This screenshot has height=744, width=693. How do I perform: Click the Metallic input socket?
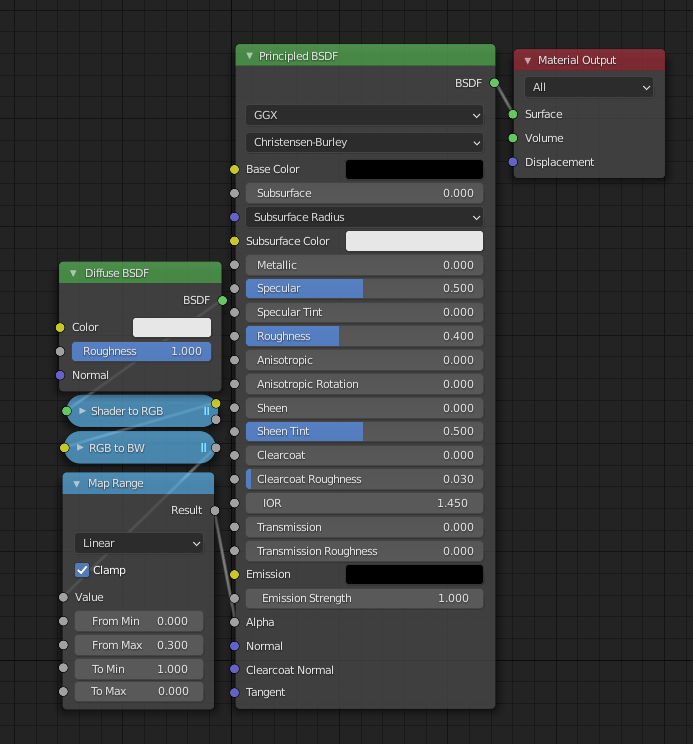coord(234,265)
